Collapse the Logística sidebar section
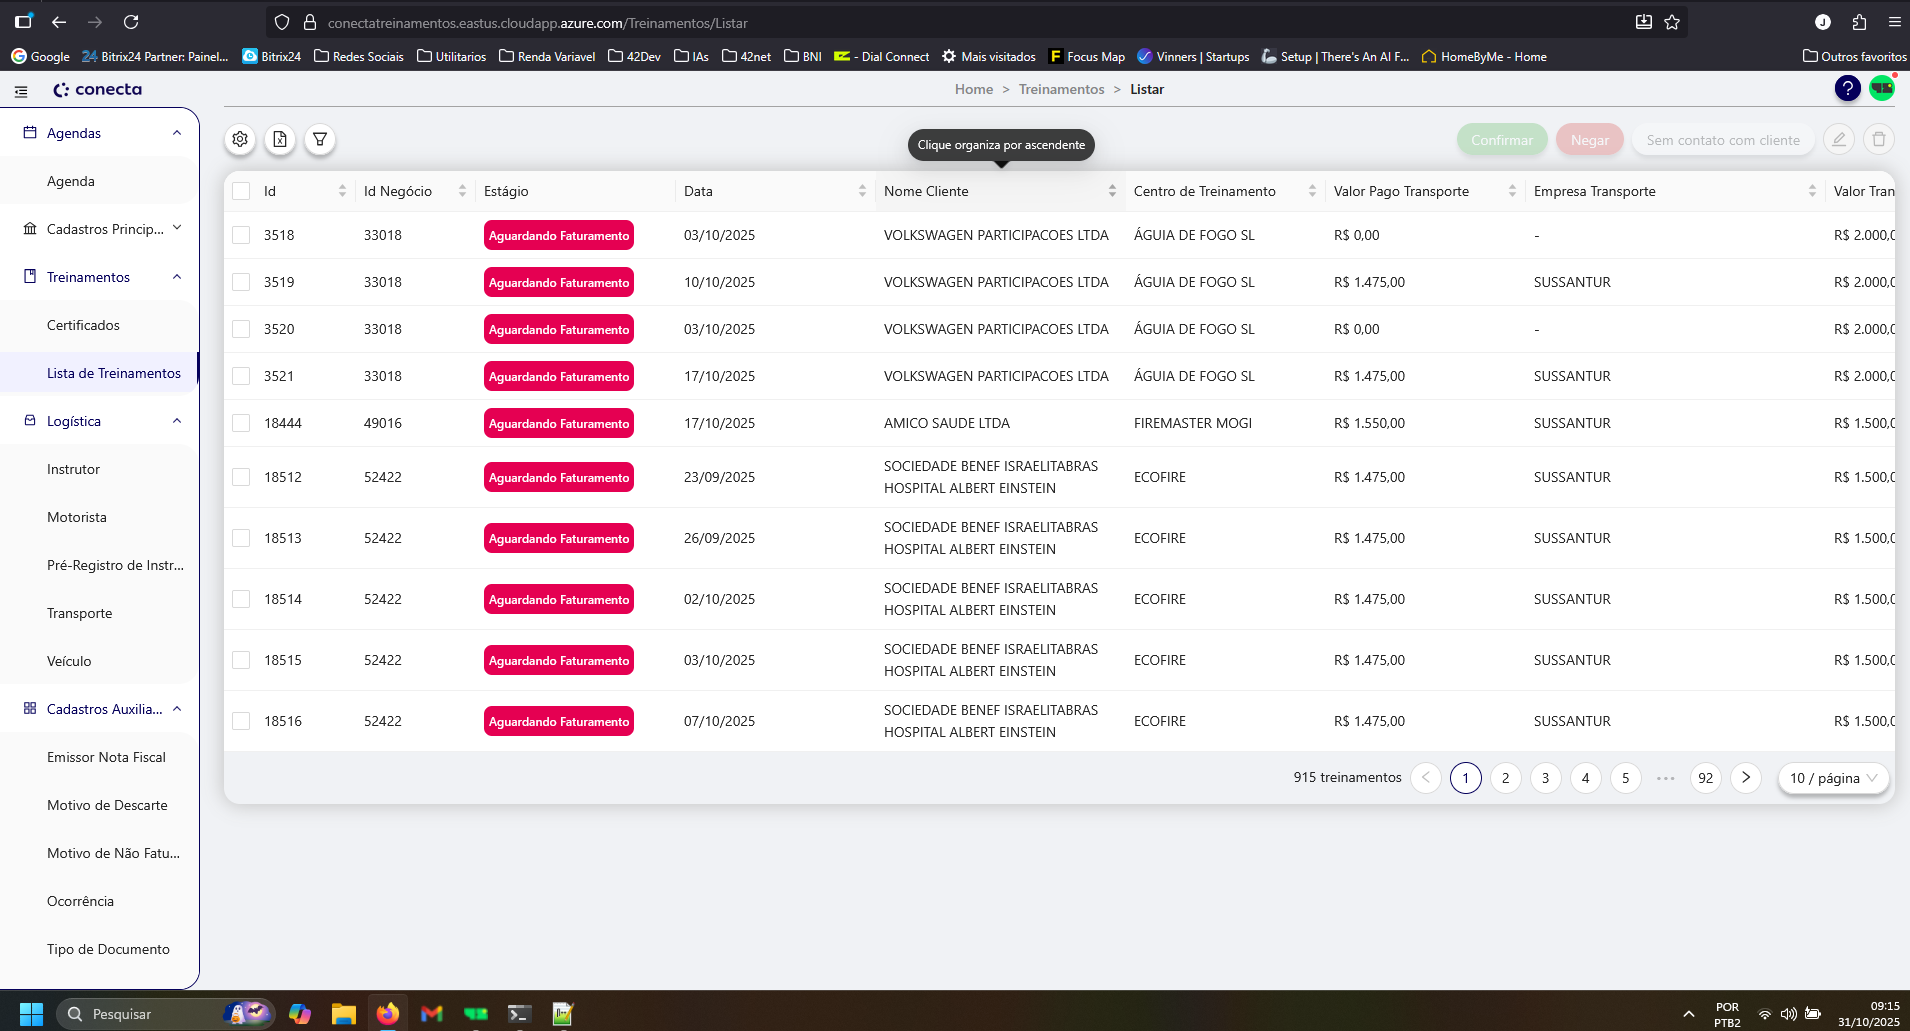The width and height of the screenshot is (1910, 1031). 177,421
